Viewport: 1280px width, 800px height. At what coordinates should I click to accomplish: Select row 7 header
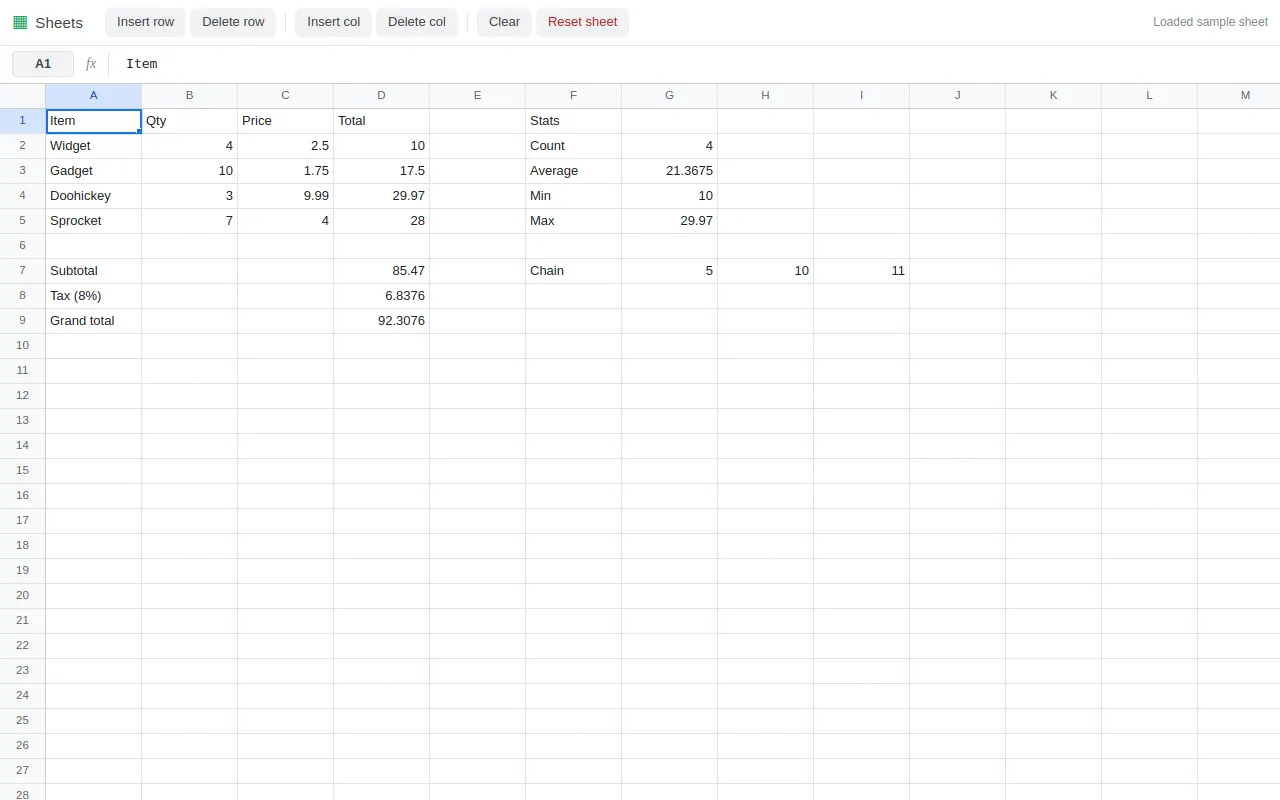point(23,271)
